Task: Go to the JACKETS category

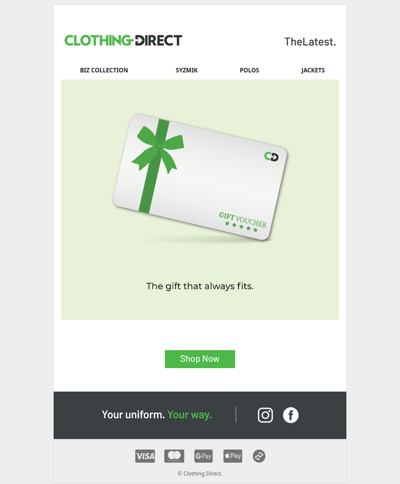Action: pyautogui.click(x=313, y=70)
